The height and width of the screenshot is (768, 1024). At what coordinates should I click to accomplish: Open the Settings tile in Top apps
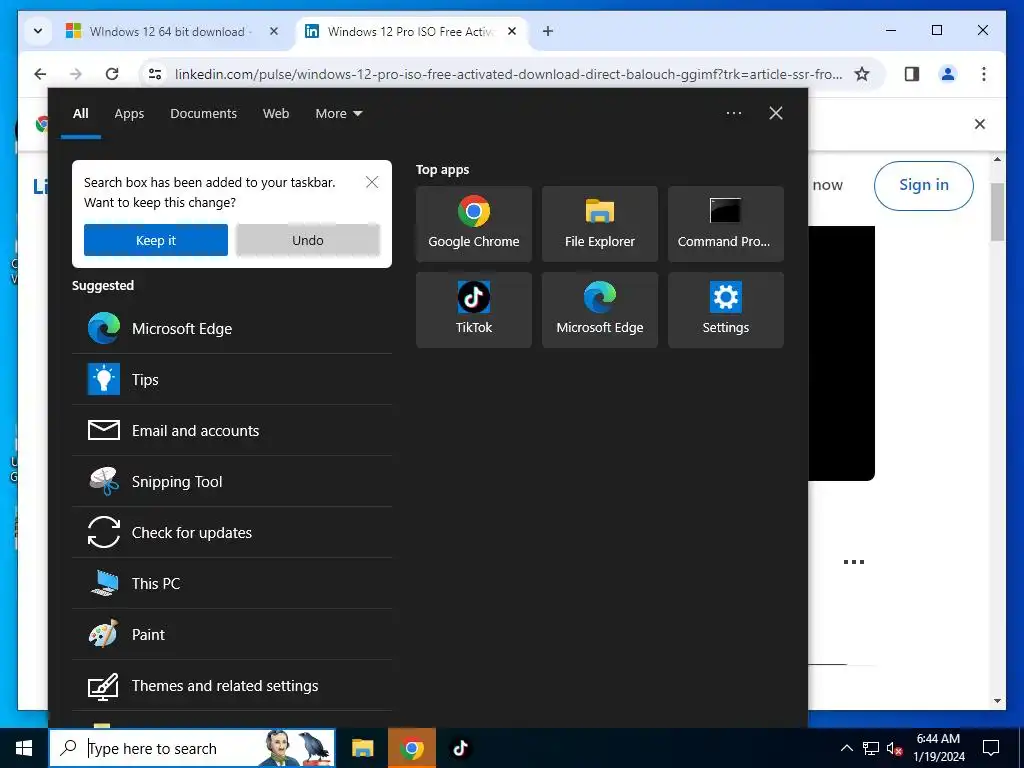click(726, 310)
